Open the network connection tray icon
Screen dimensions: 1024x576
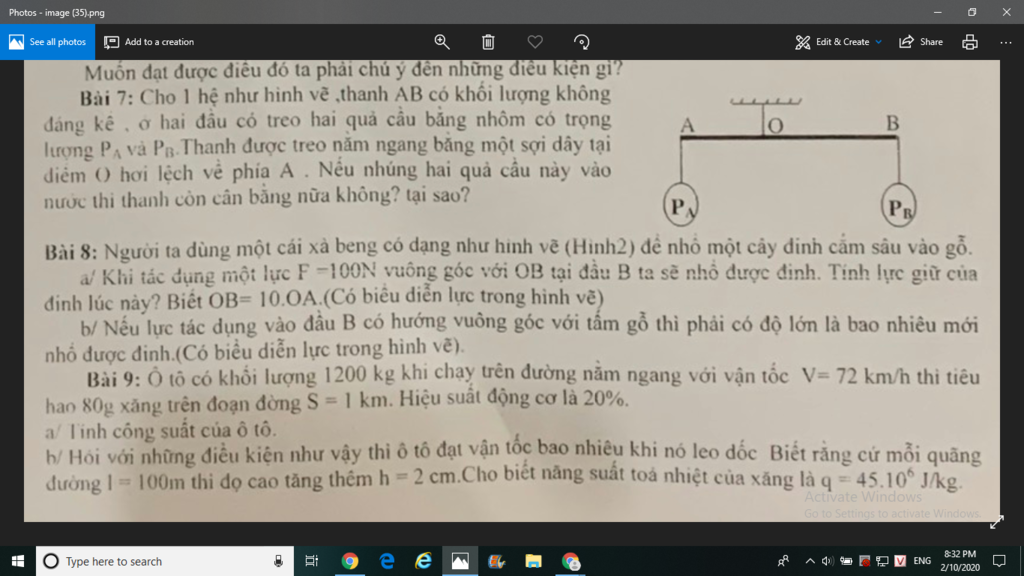click(882, 561)
